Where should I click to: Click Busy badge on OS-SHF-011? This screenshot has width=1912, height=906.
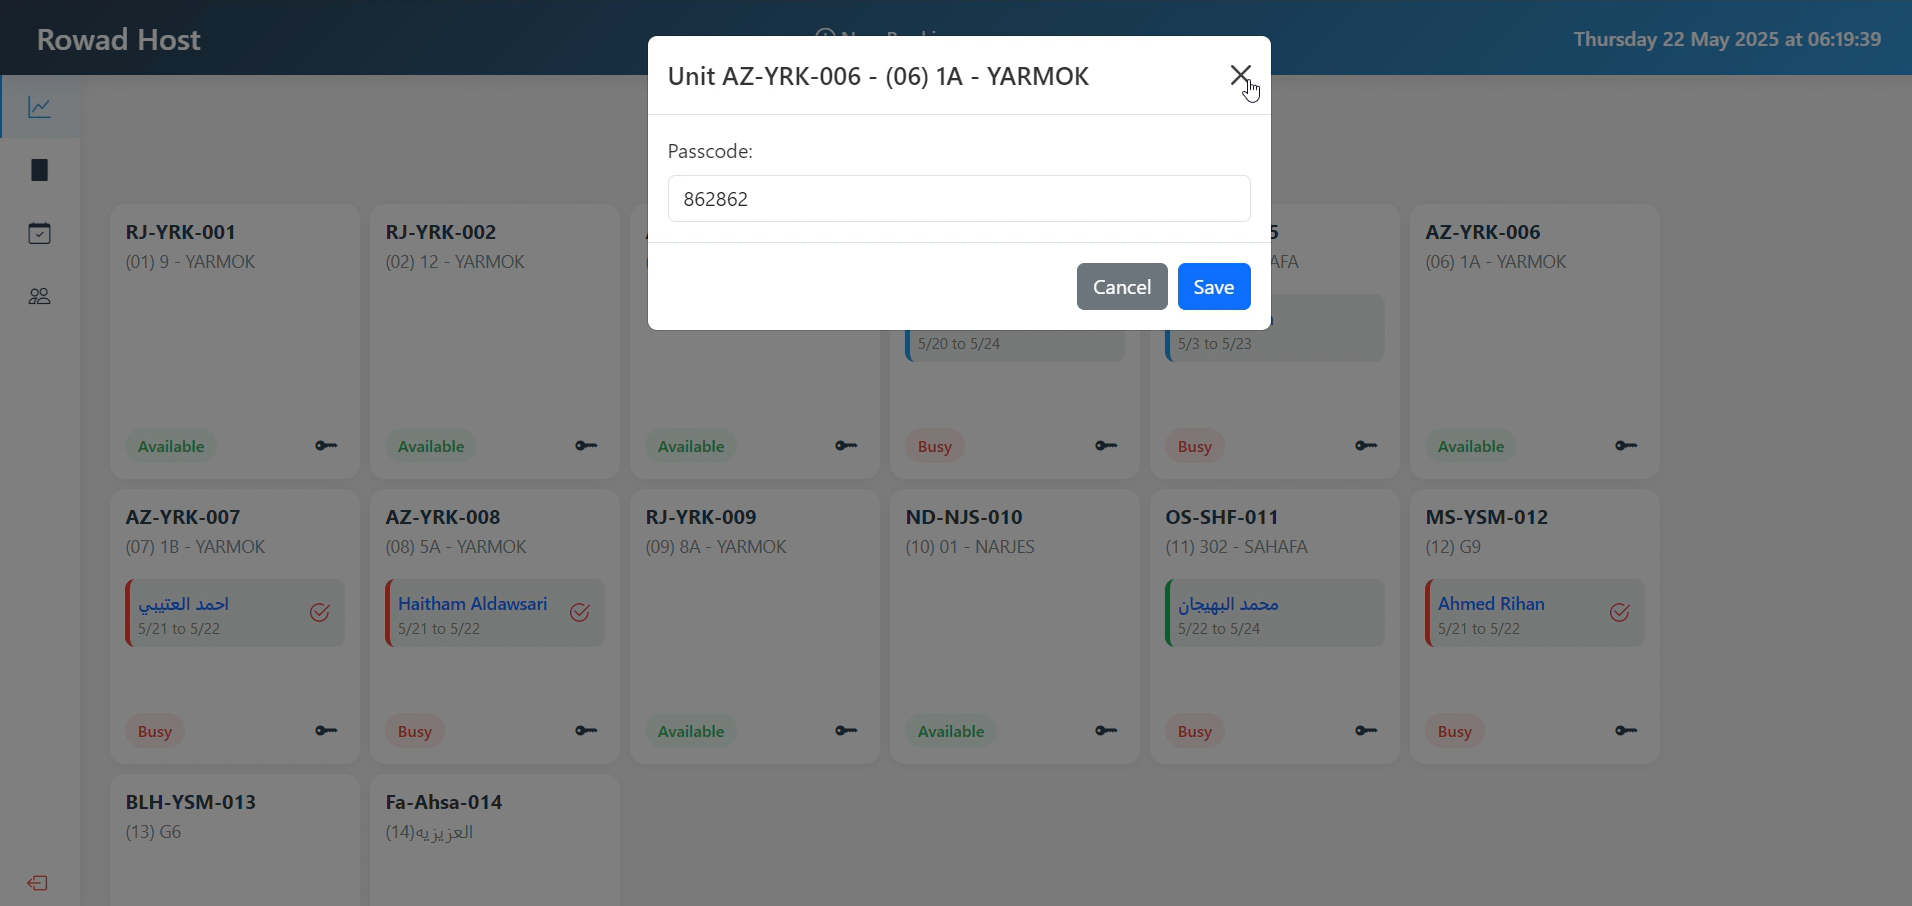point(1195,731)
